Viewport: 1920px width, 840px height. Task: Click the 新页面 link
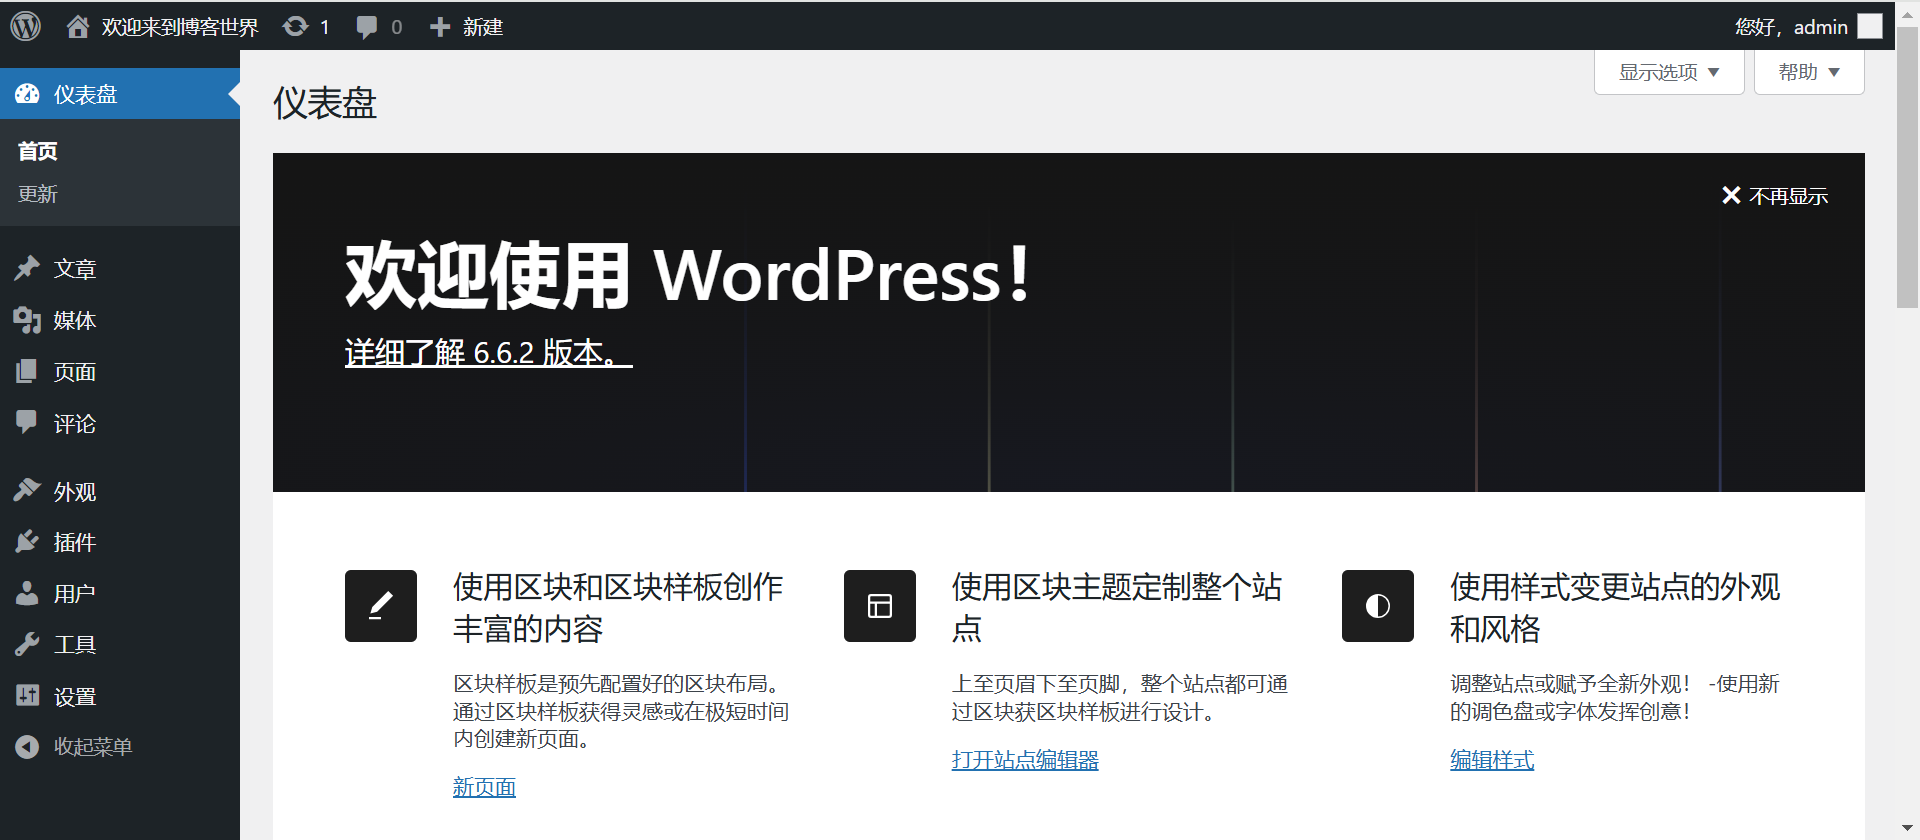484,787
